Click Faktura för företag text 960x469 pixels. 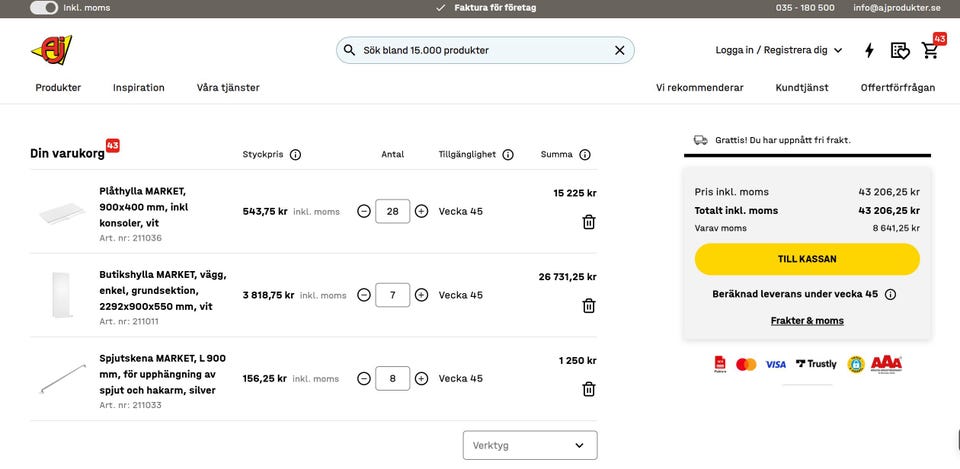coord(495,8)
